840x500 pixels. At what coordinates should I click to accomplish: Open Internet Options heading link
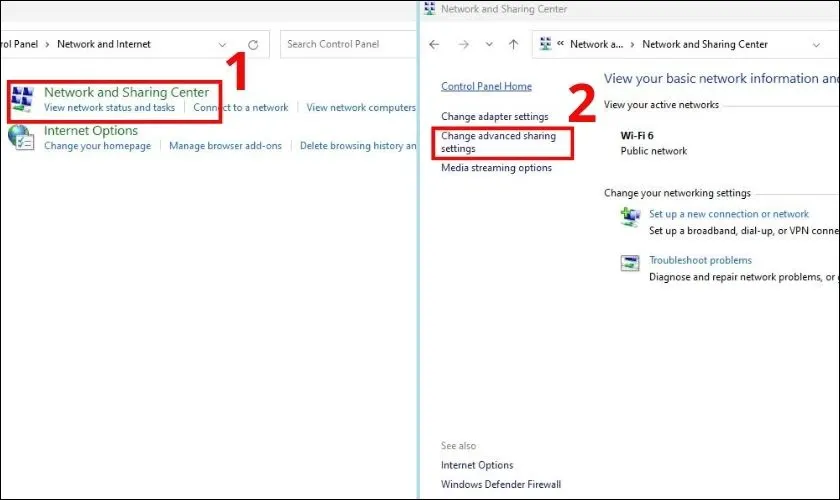(91, 131)
